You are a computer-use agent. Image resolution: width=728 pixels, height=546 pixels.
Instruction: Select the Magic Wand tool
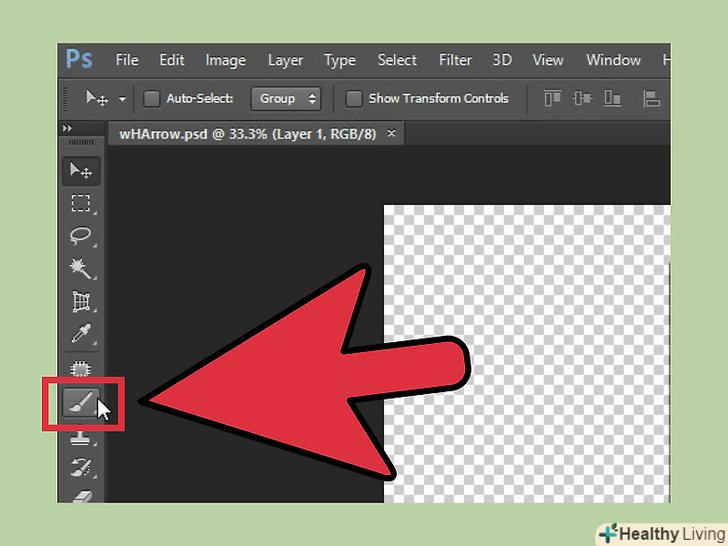81,268
